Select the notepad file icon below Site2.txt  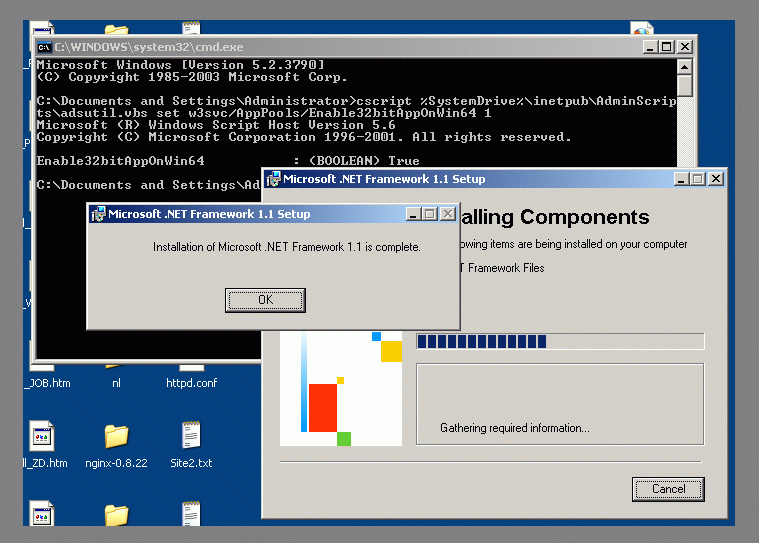[x=191, y=513]
